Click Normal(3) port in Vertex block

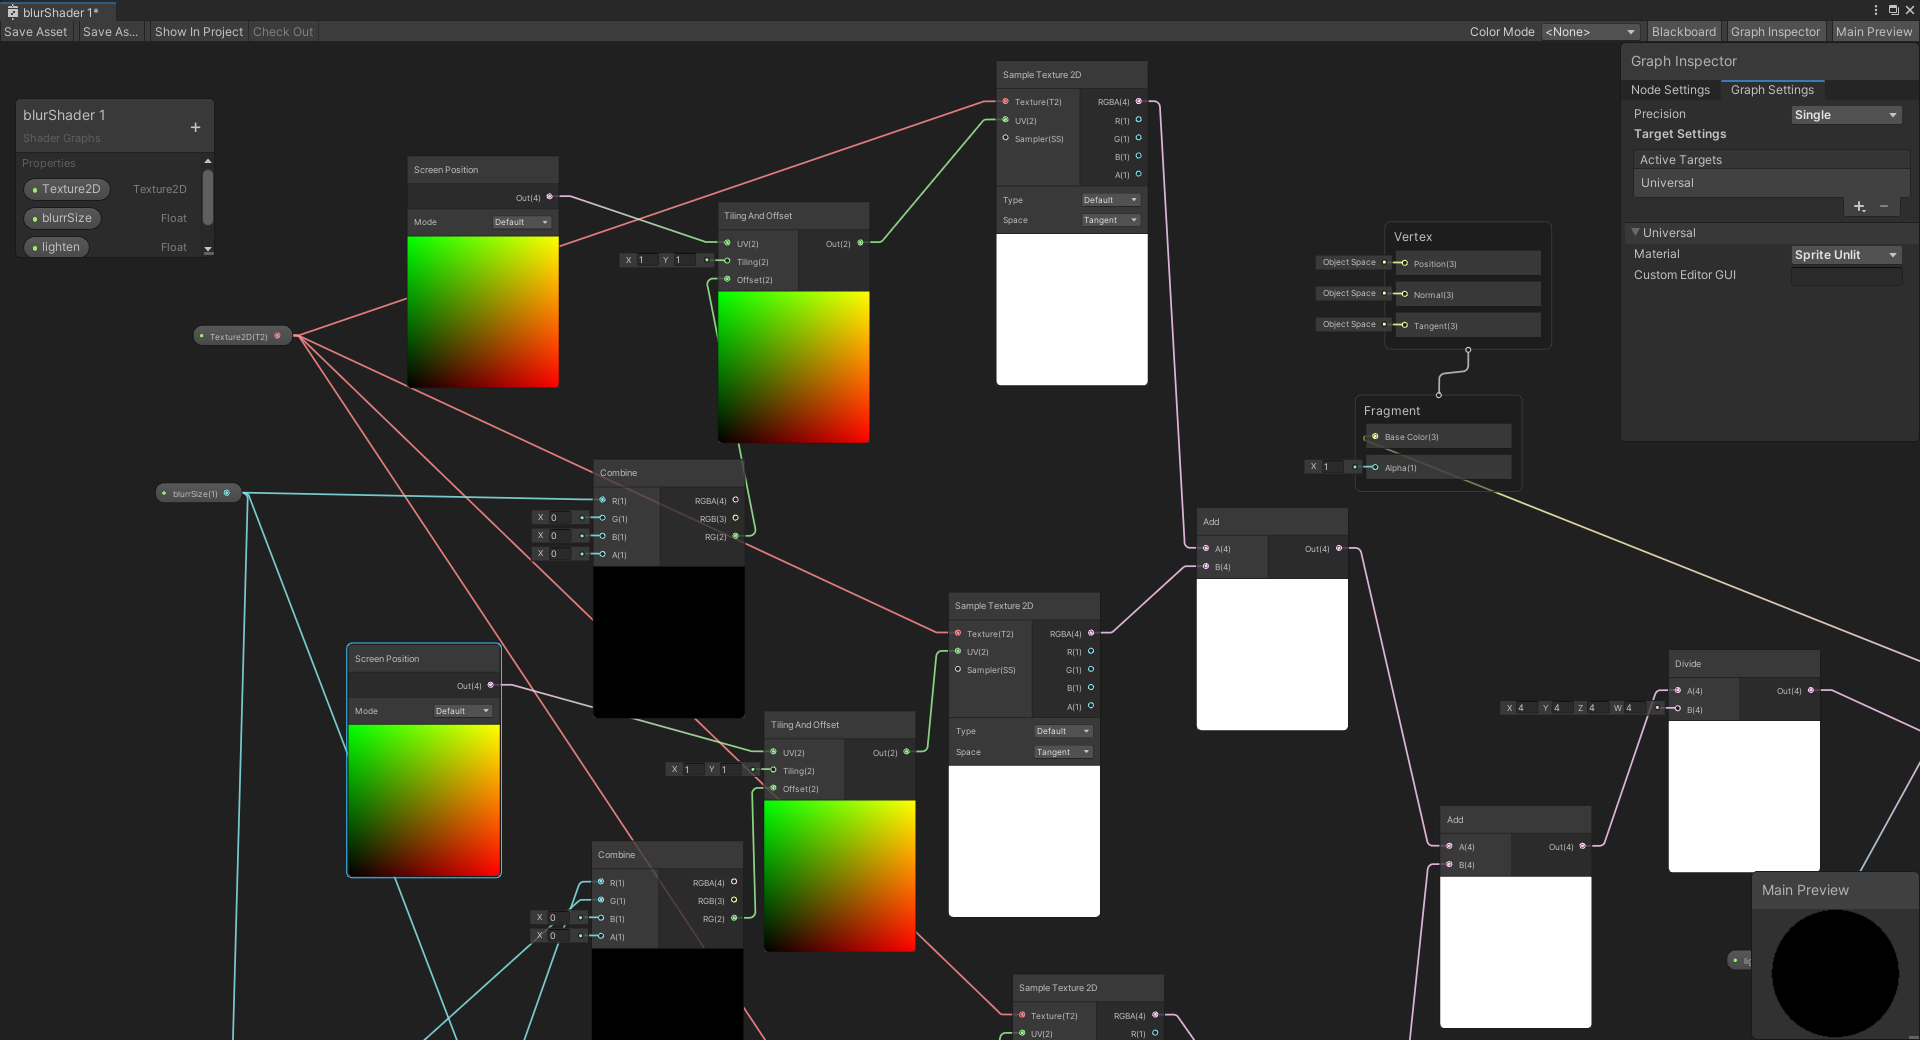point(1404,294)
